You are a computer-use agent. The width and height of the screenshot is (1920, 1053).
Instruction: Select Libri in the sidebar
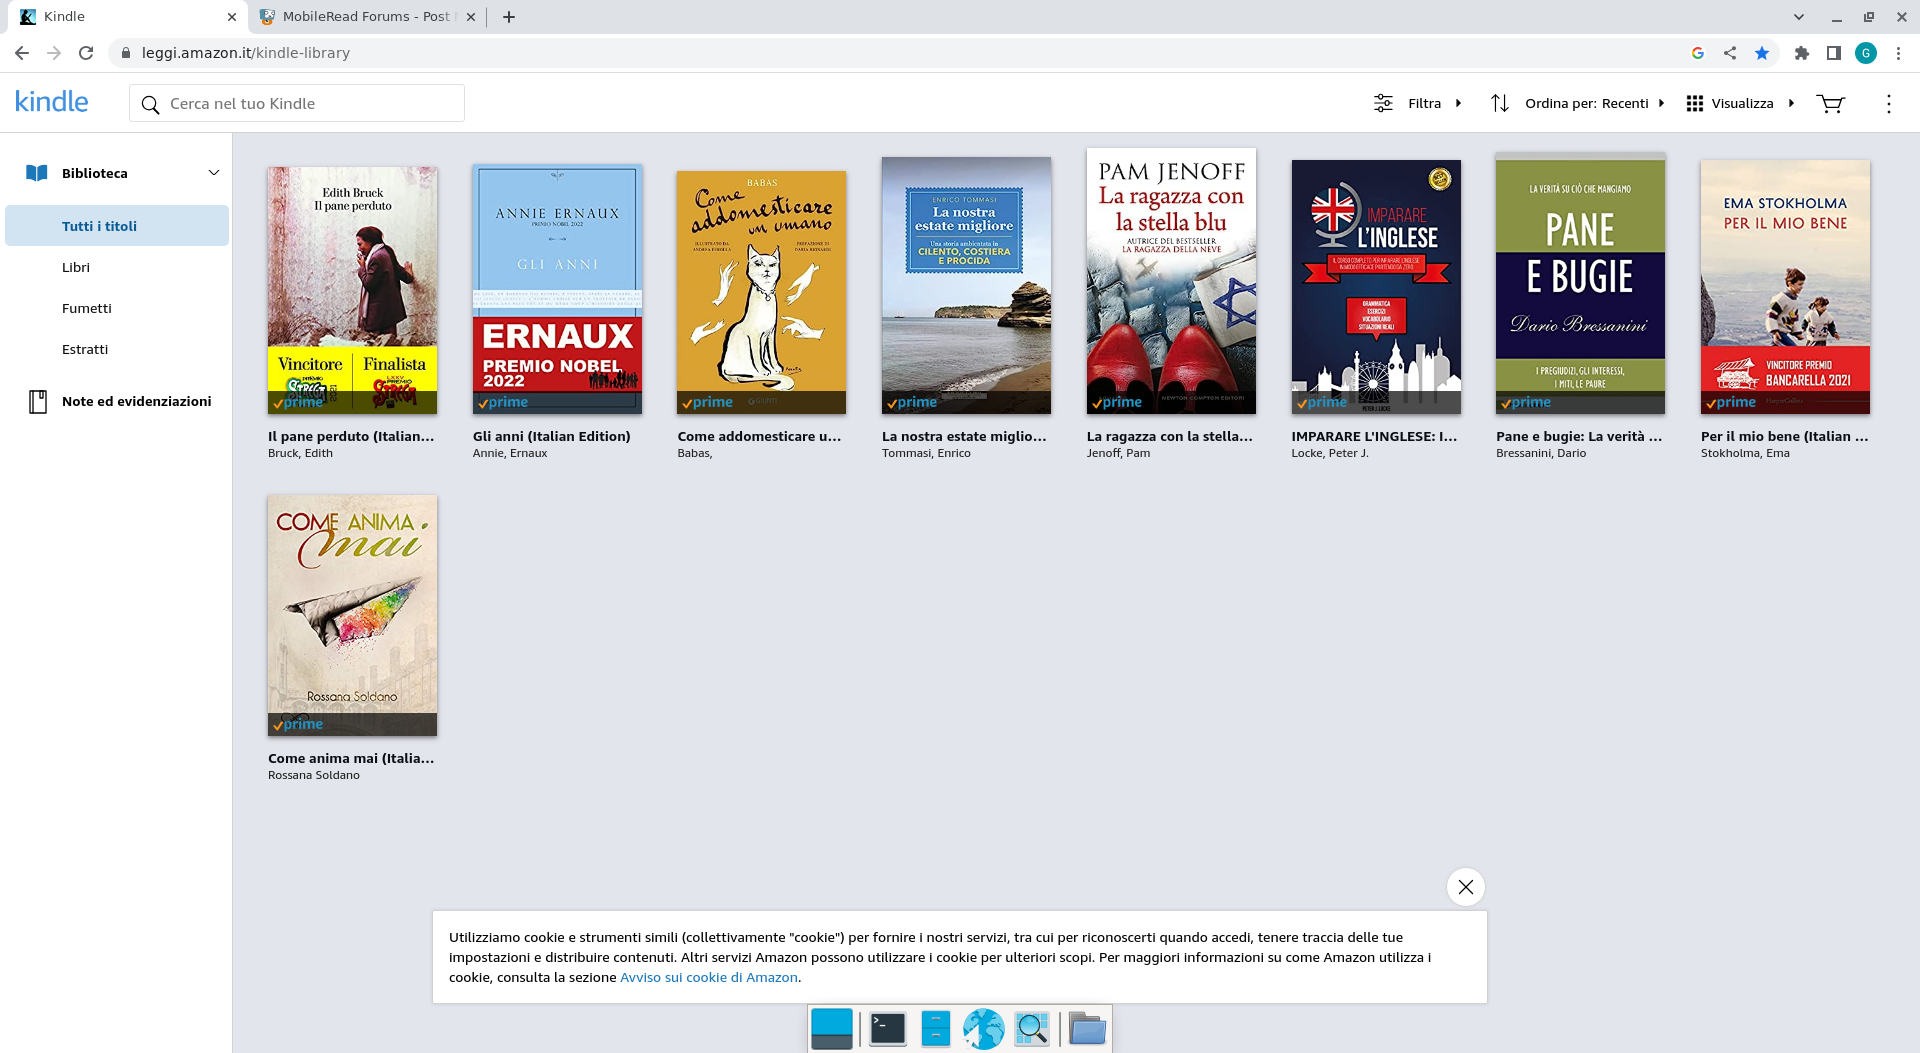(x=76, y=268)
